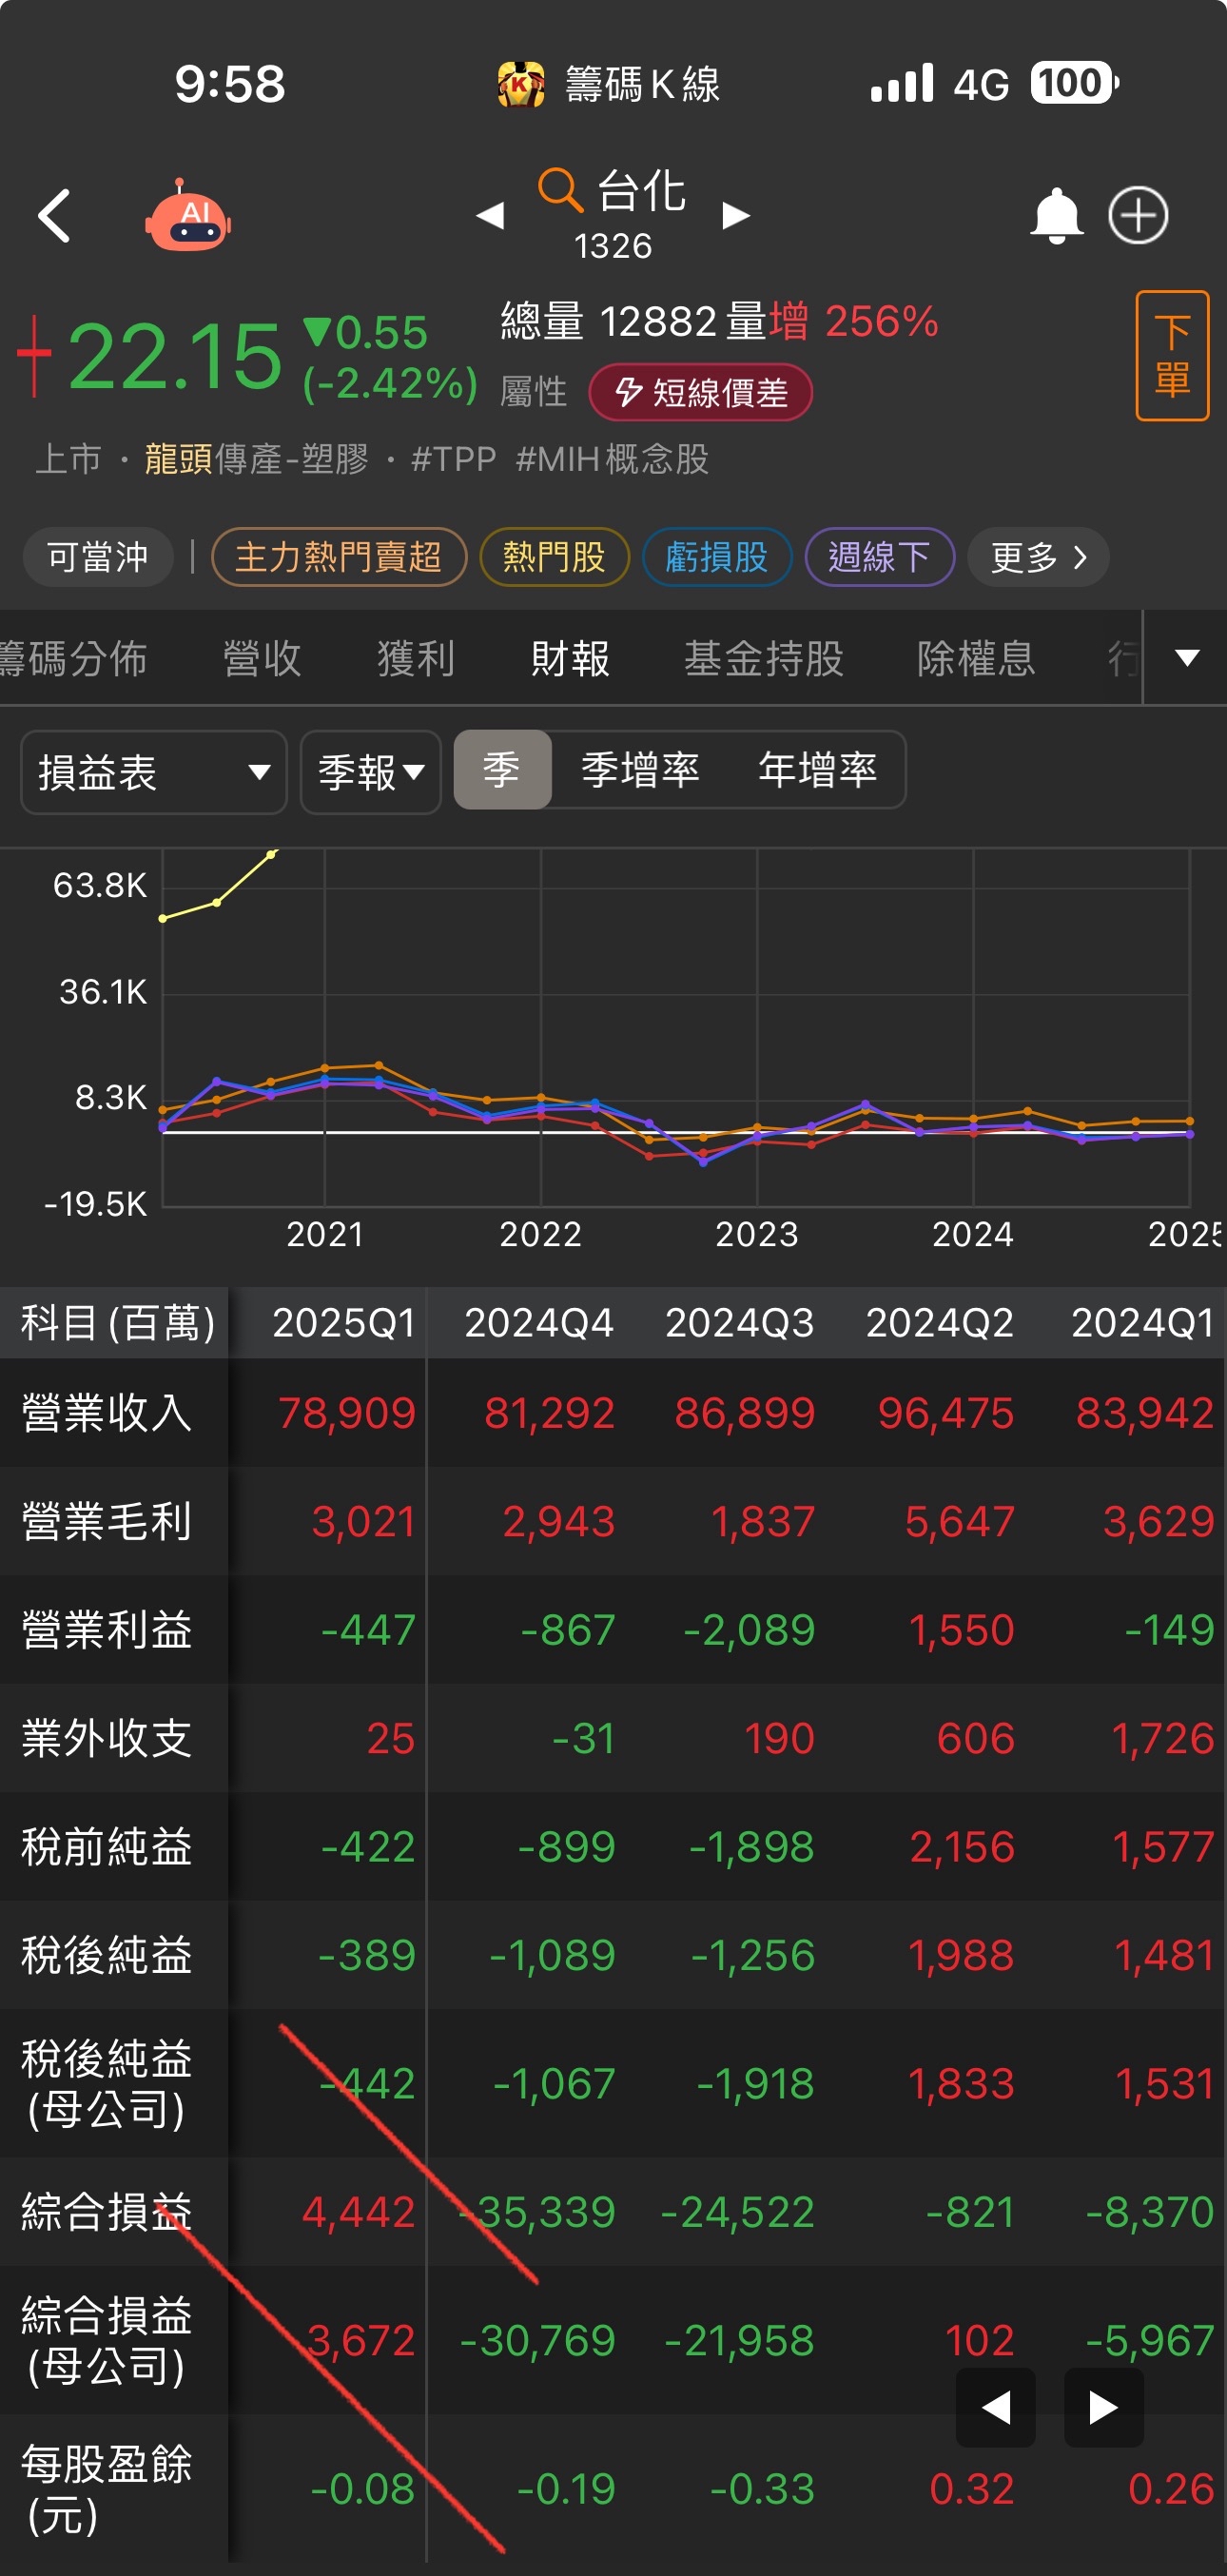This screenshot has height=2576, width=1227.
Task: Open the AI robot assistant
Action: tap(188, 216)
